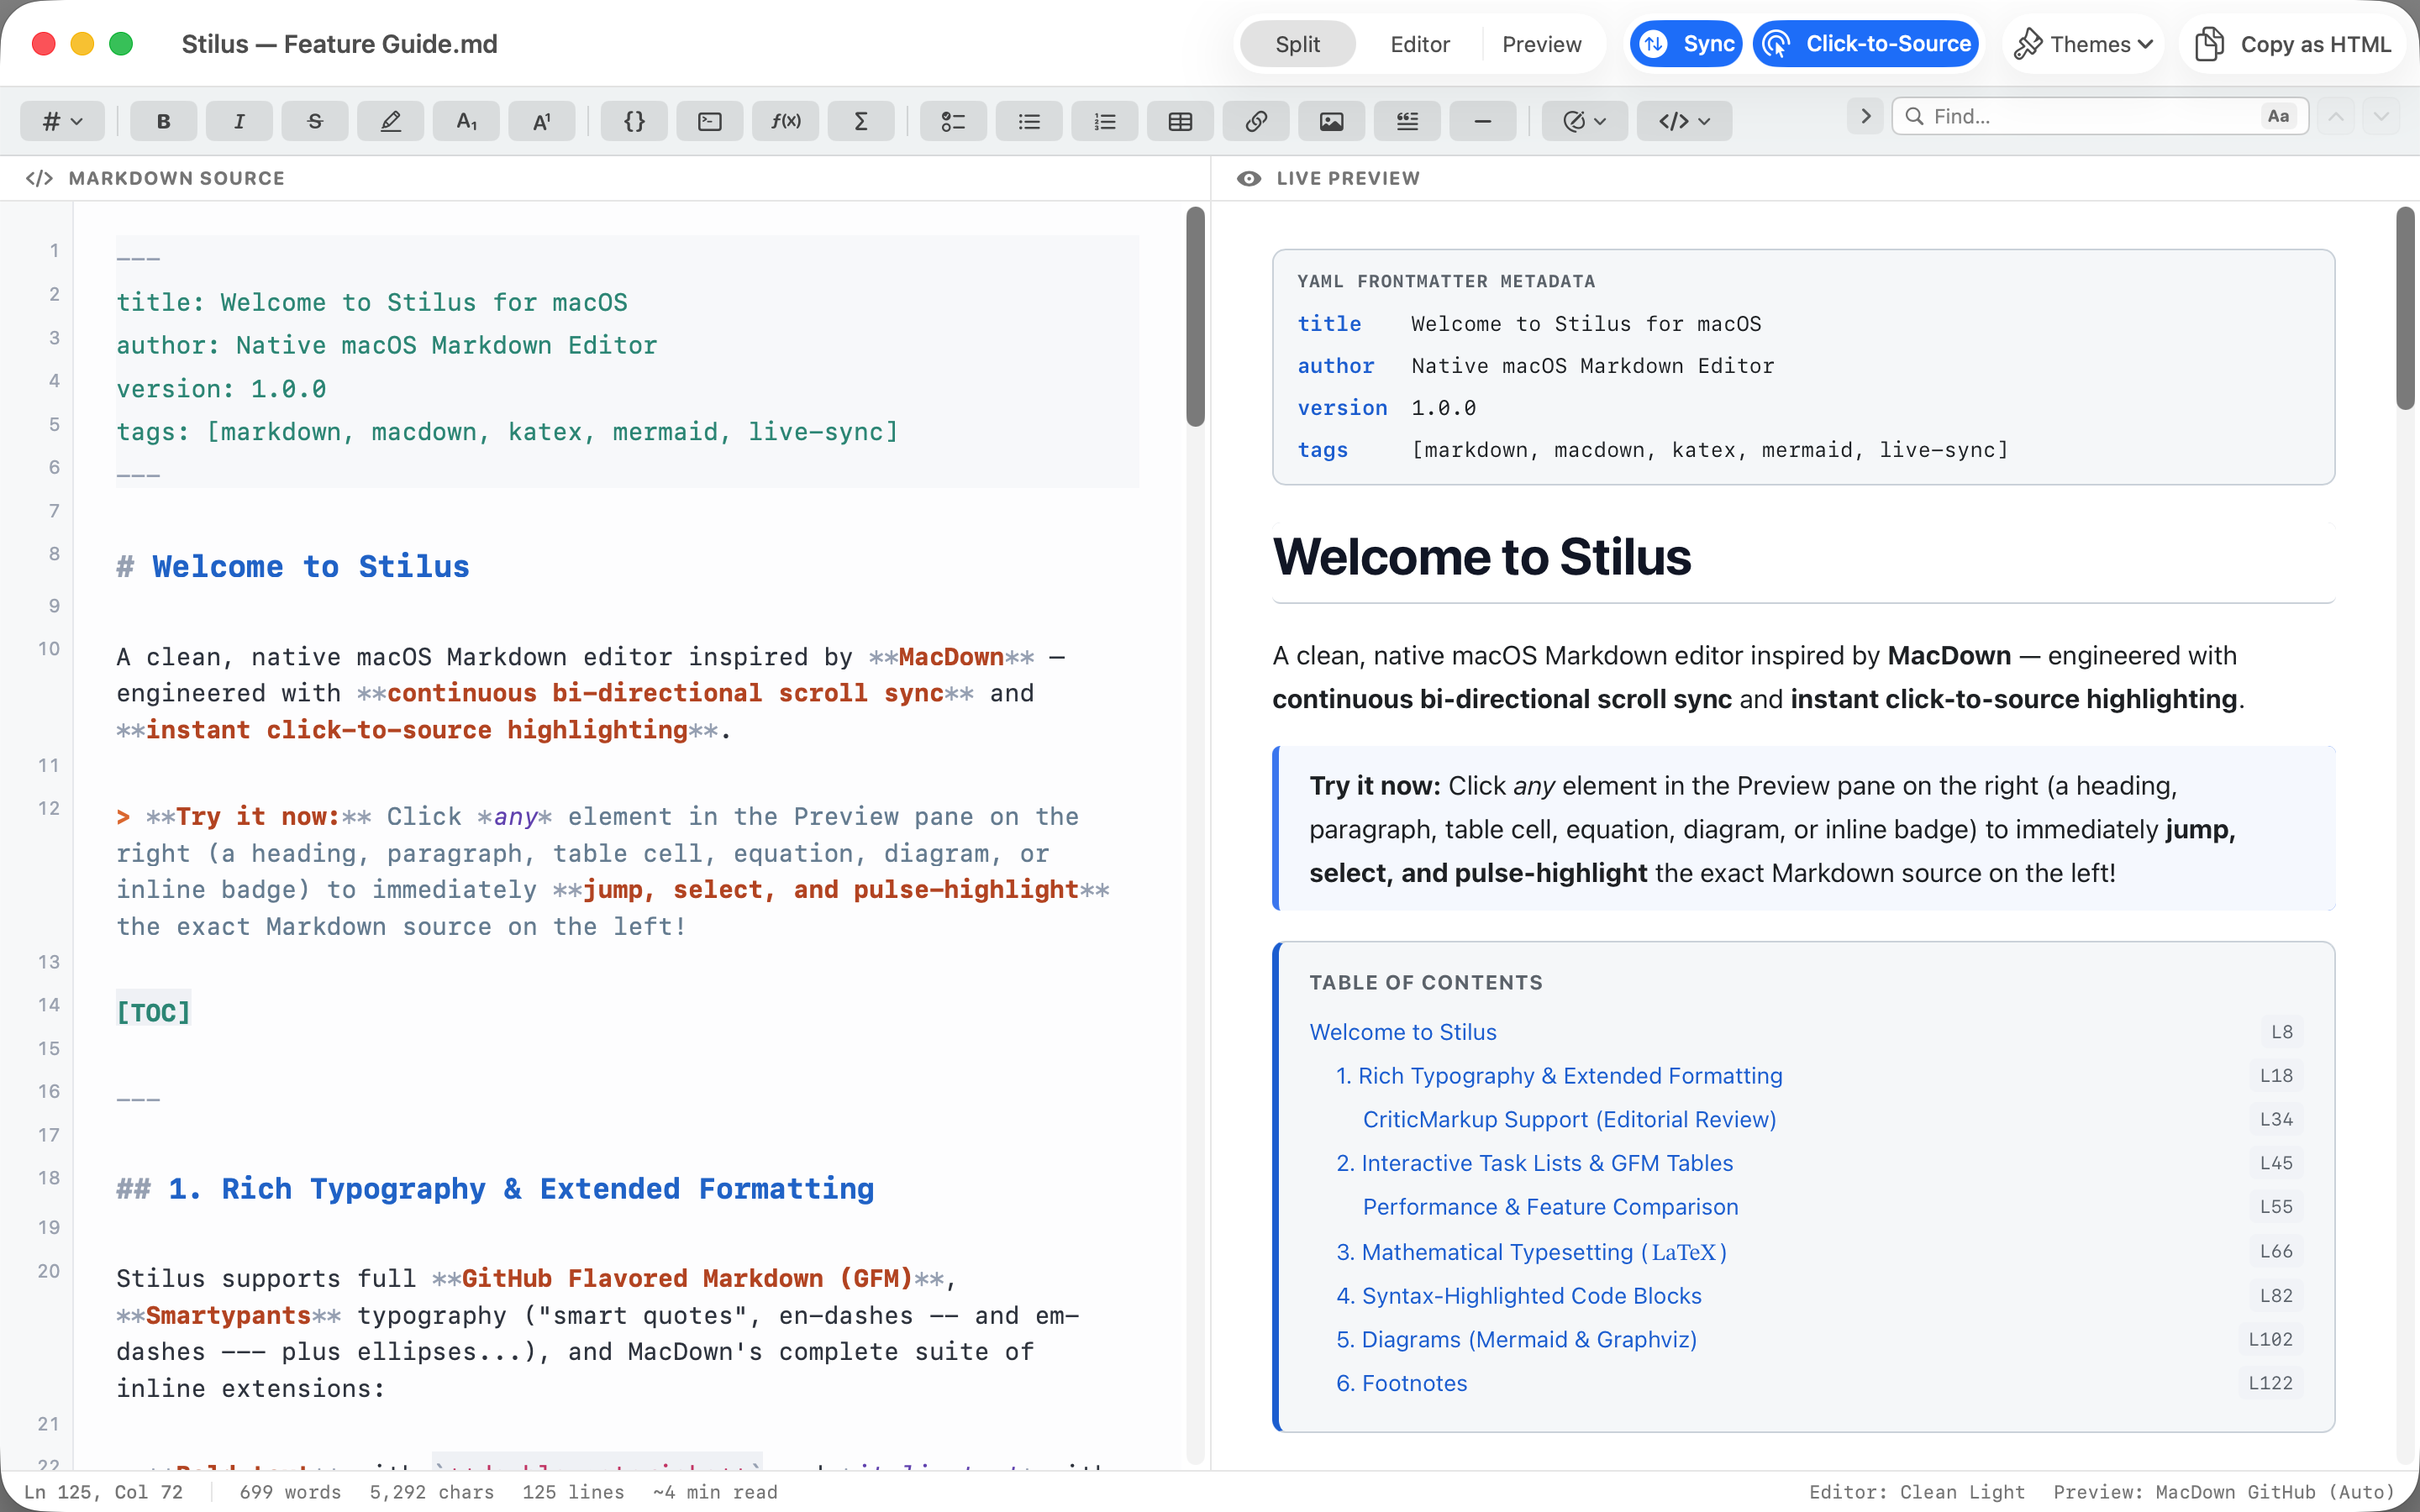The height and width of the screenshot is (1512, 2420).
Task: Insert a code block with terminal icon
Action: [710, 121]
